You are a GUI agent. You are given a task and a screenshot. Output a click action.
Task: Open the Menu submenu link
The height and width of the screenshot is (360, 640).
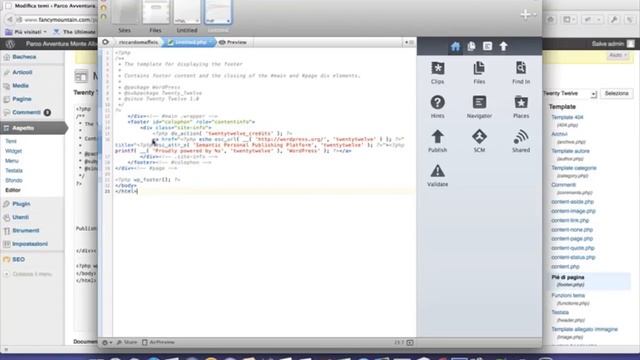[x=12, y=161]
